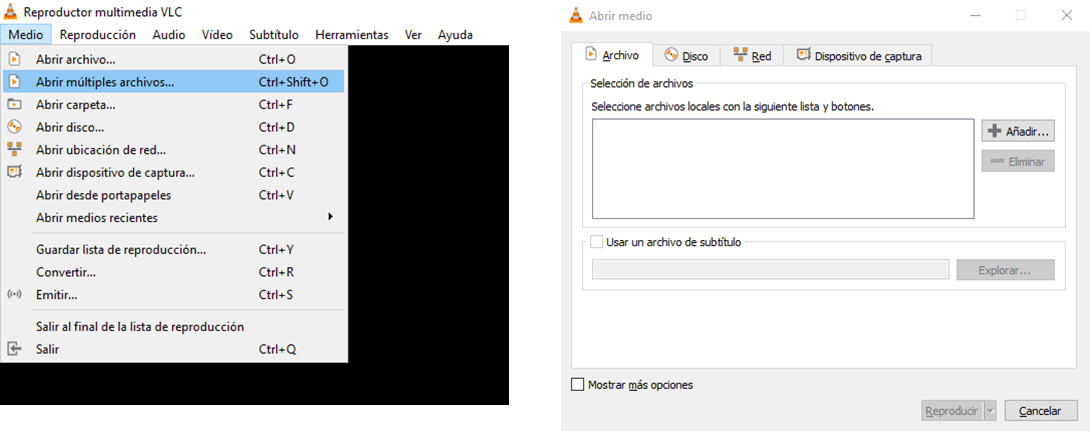
Task: Enable Usar un archivo de subtítulo checkbox
Action: coord(597,242)
